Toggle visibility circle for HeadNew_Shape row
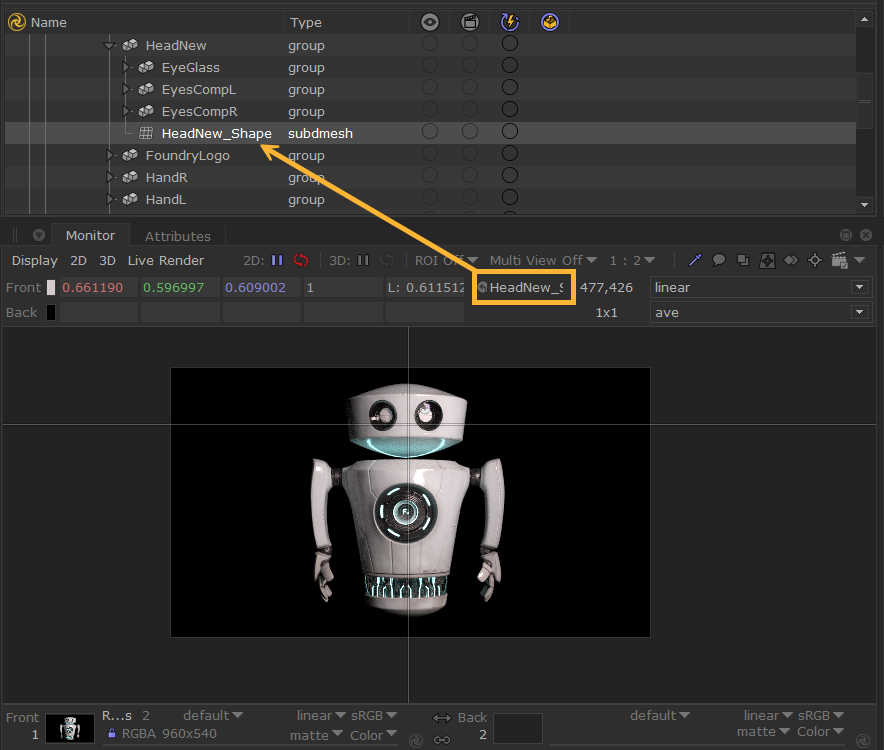Screen dimensions: 884x750 pos(429,132)
